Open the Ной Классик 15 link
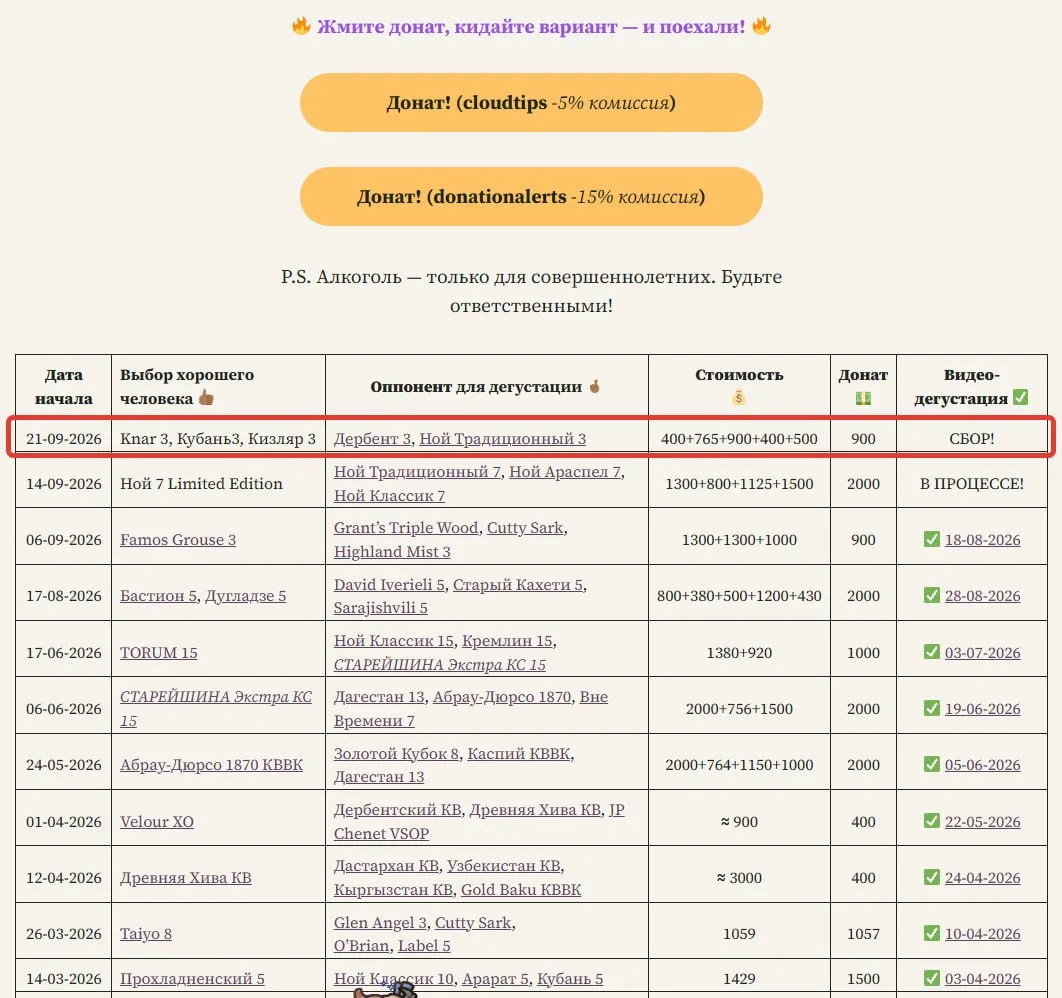The width and height of the screenshot is (1062, 998). [394, 641]
